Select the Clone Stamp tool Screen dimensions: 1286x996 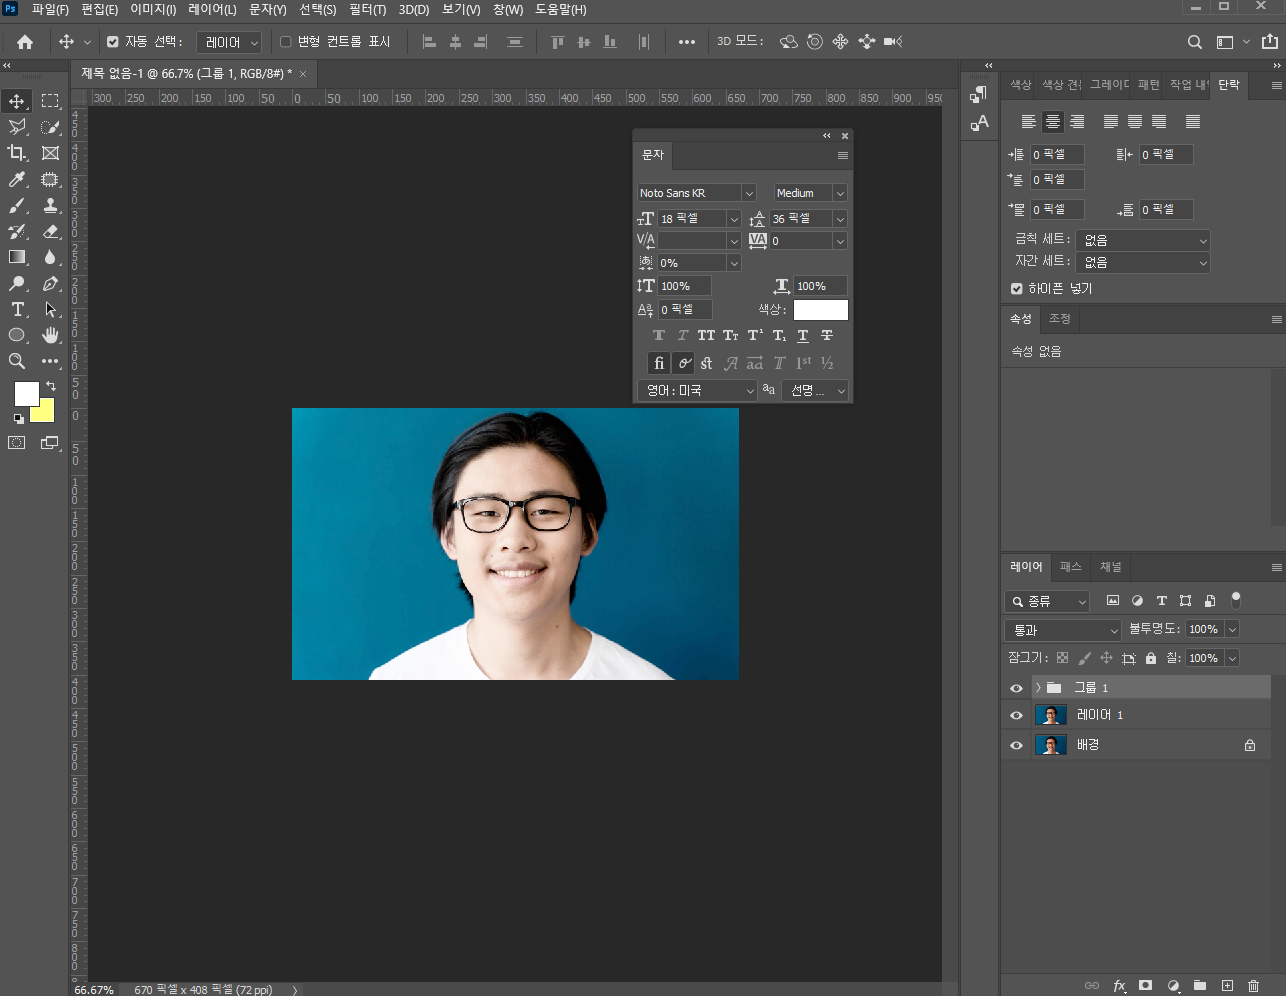(x=50, y=205)
